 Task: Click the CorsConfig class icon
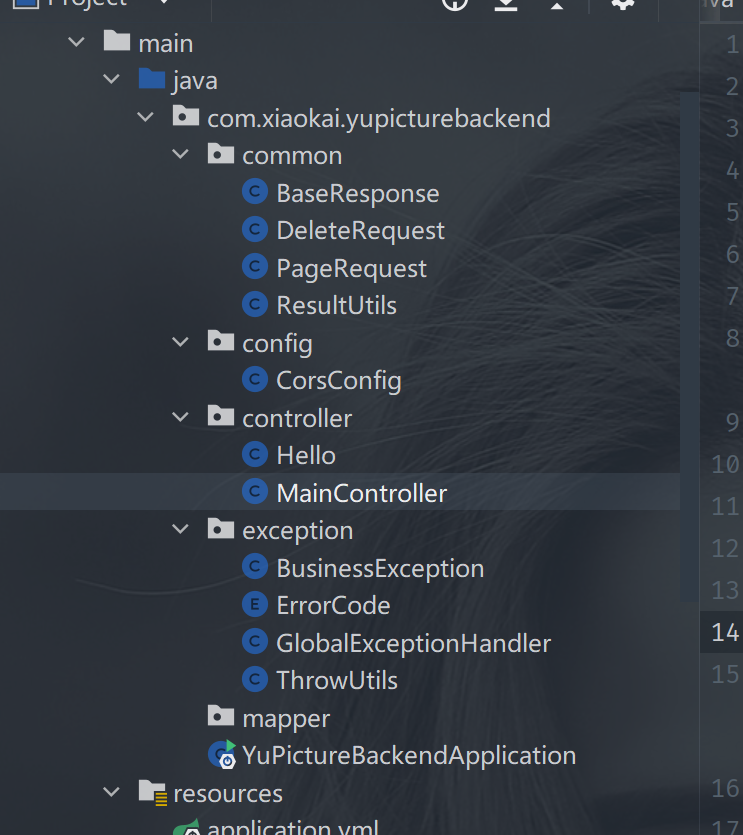256,380
